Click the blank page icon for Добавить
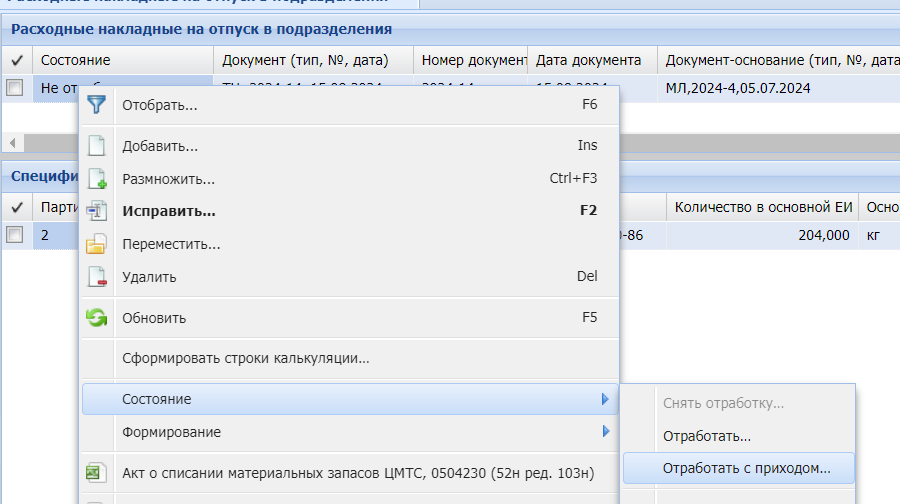Image resolution: width=900 pixels, height=504 pixels. pyautogui.click(x=97, y=146)
